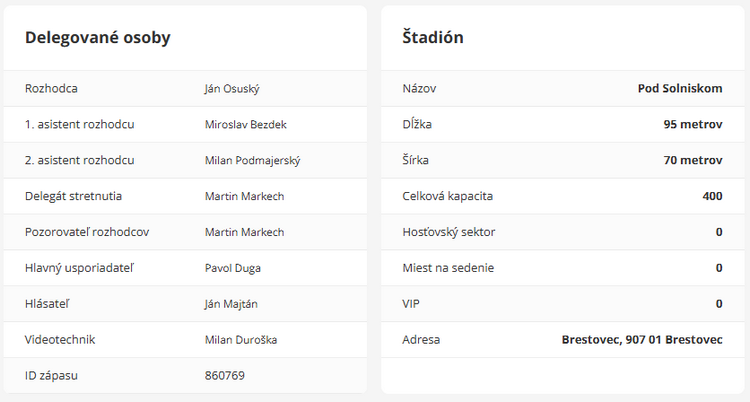Click Martin Markech in Delegát stretnutia row
Viewport: 750px width, 402px height.
pyautogui.click(x=244, y=196)
